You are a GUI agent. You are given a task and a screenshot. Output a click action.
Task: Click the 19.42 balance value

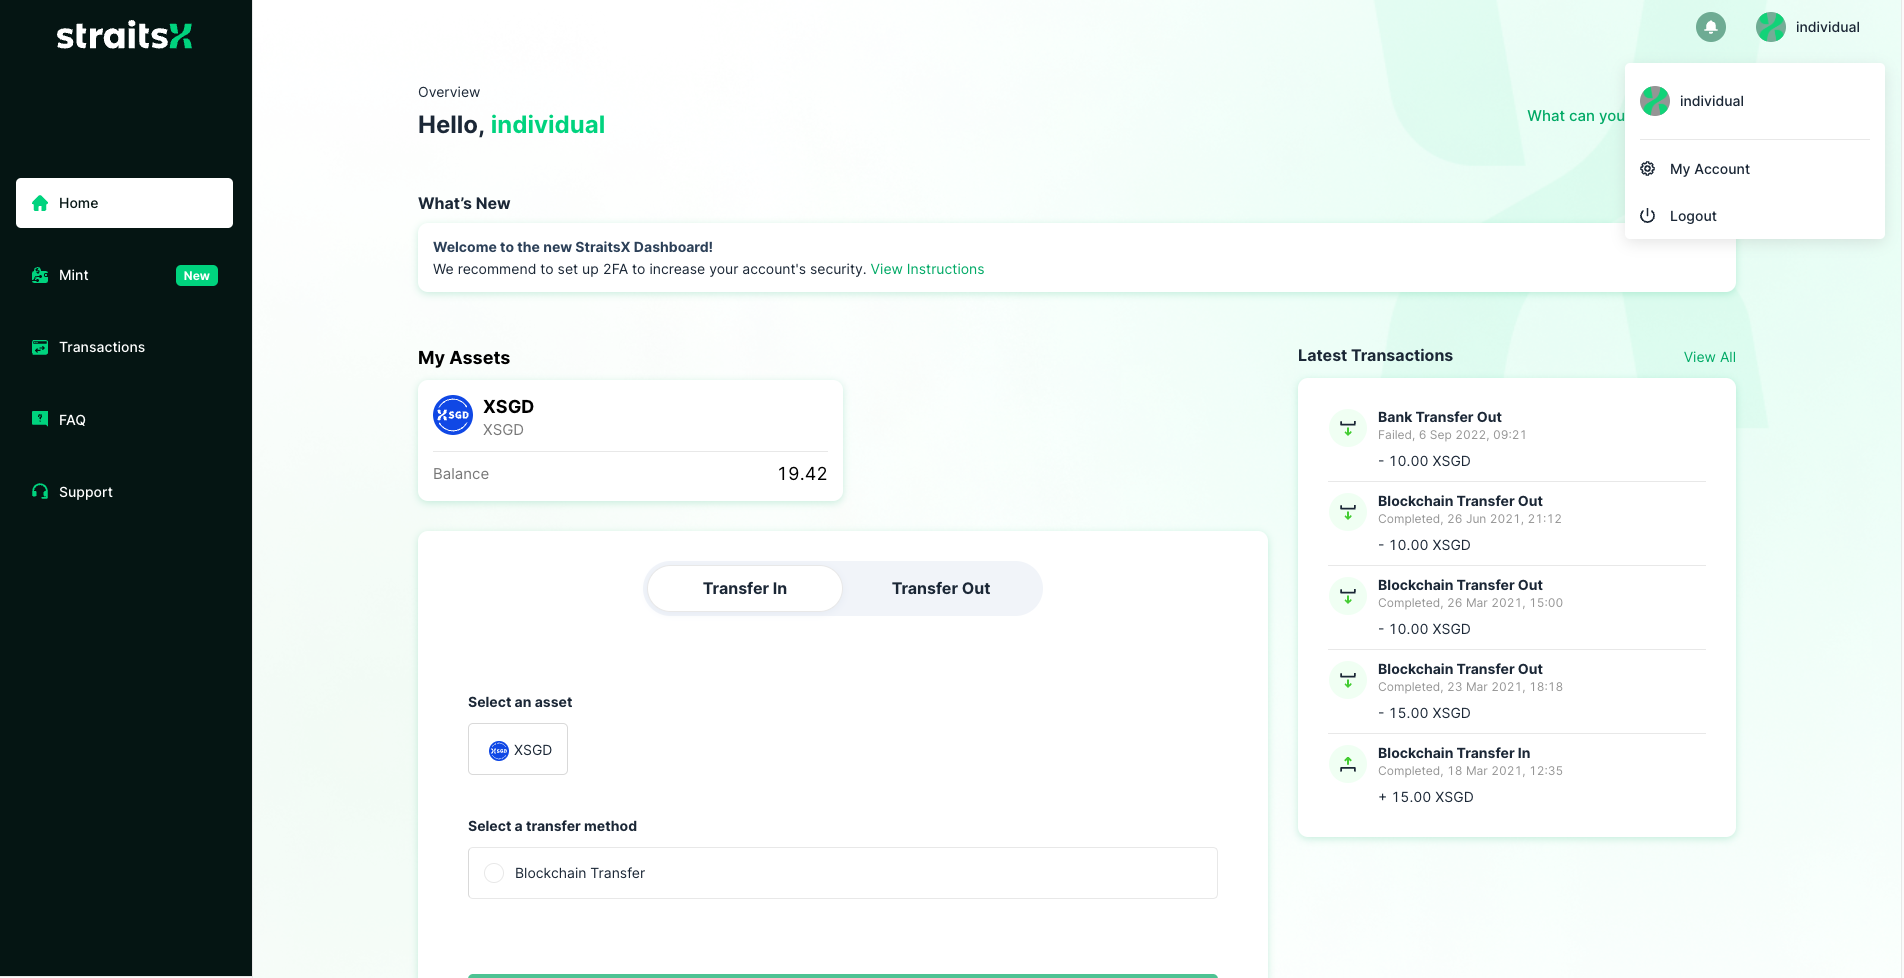coord(802,474)
